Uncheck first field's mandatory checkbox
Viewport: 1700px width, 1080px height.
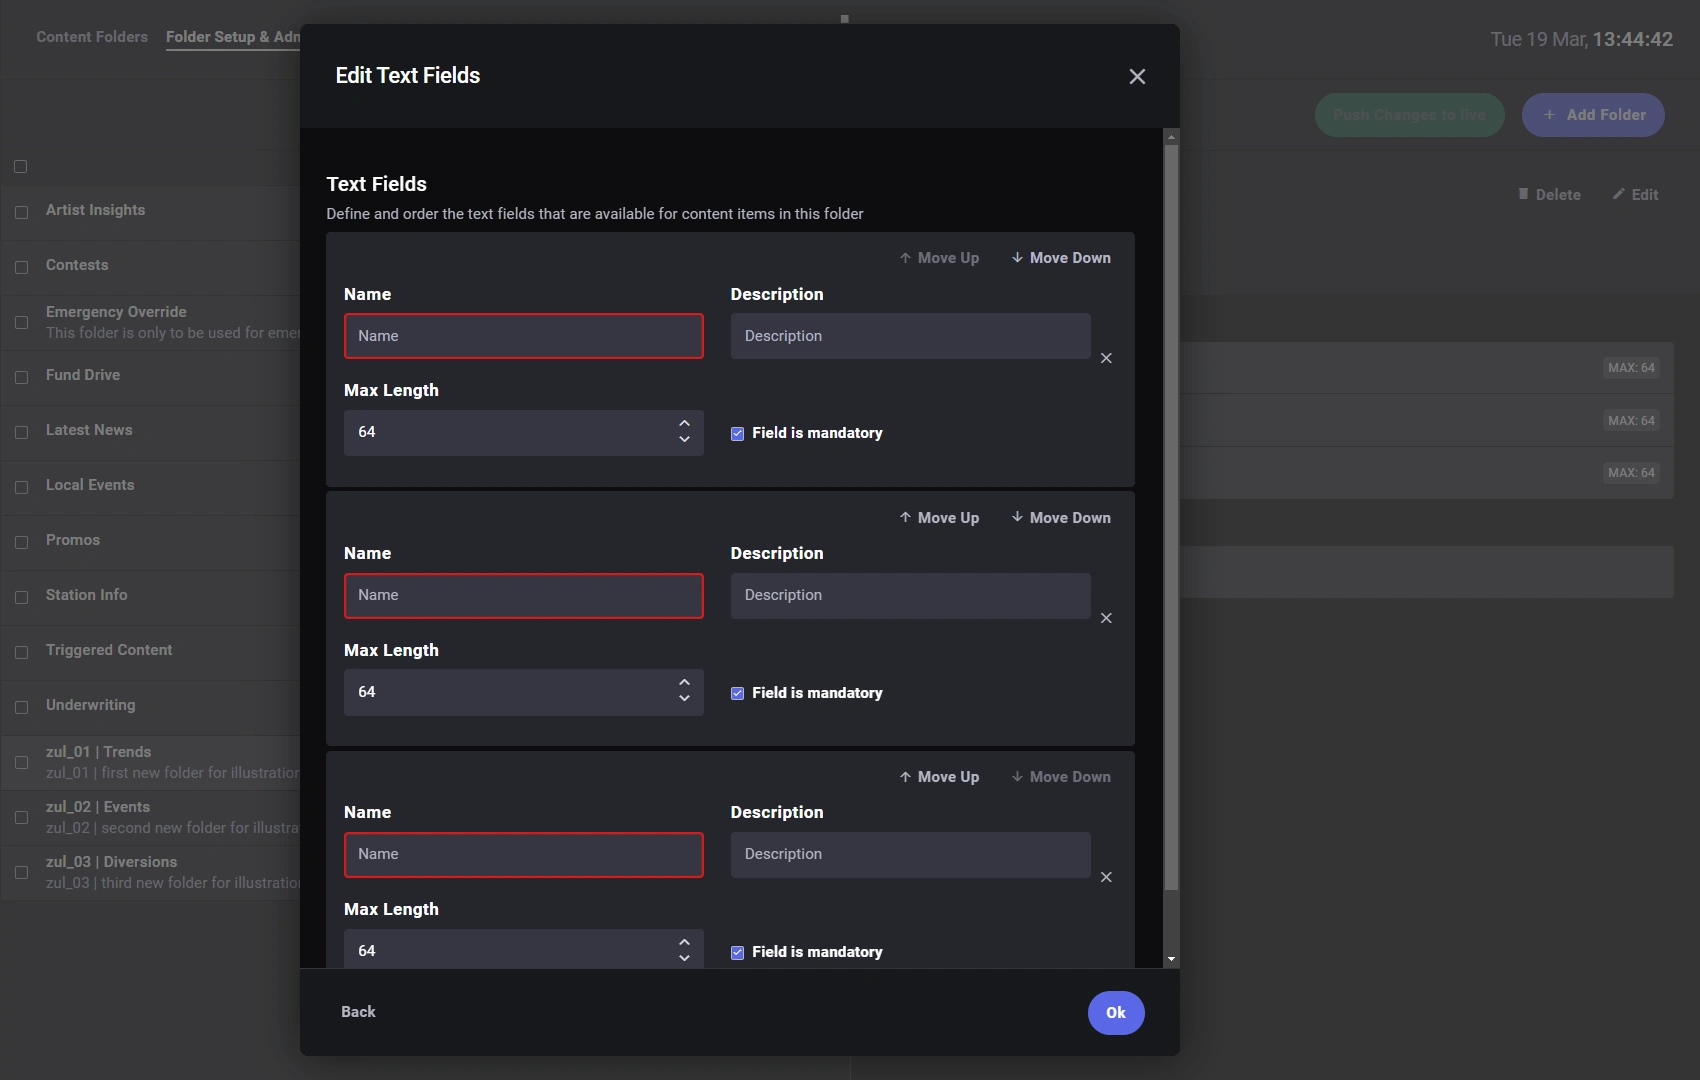(x=737, y=434)
